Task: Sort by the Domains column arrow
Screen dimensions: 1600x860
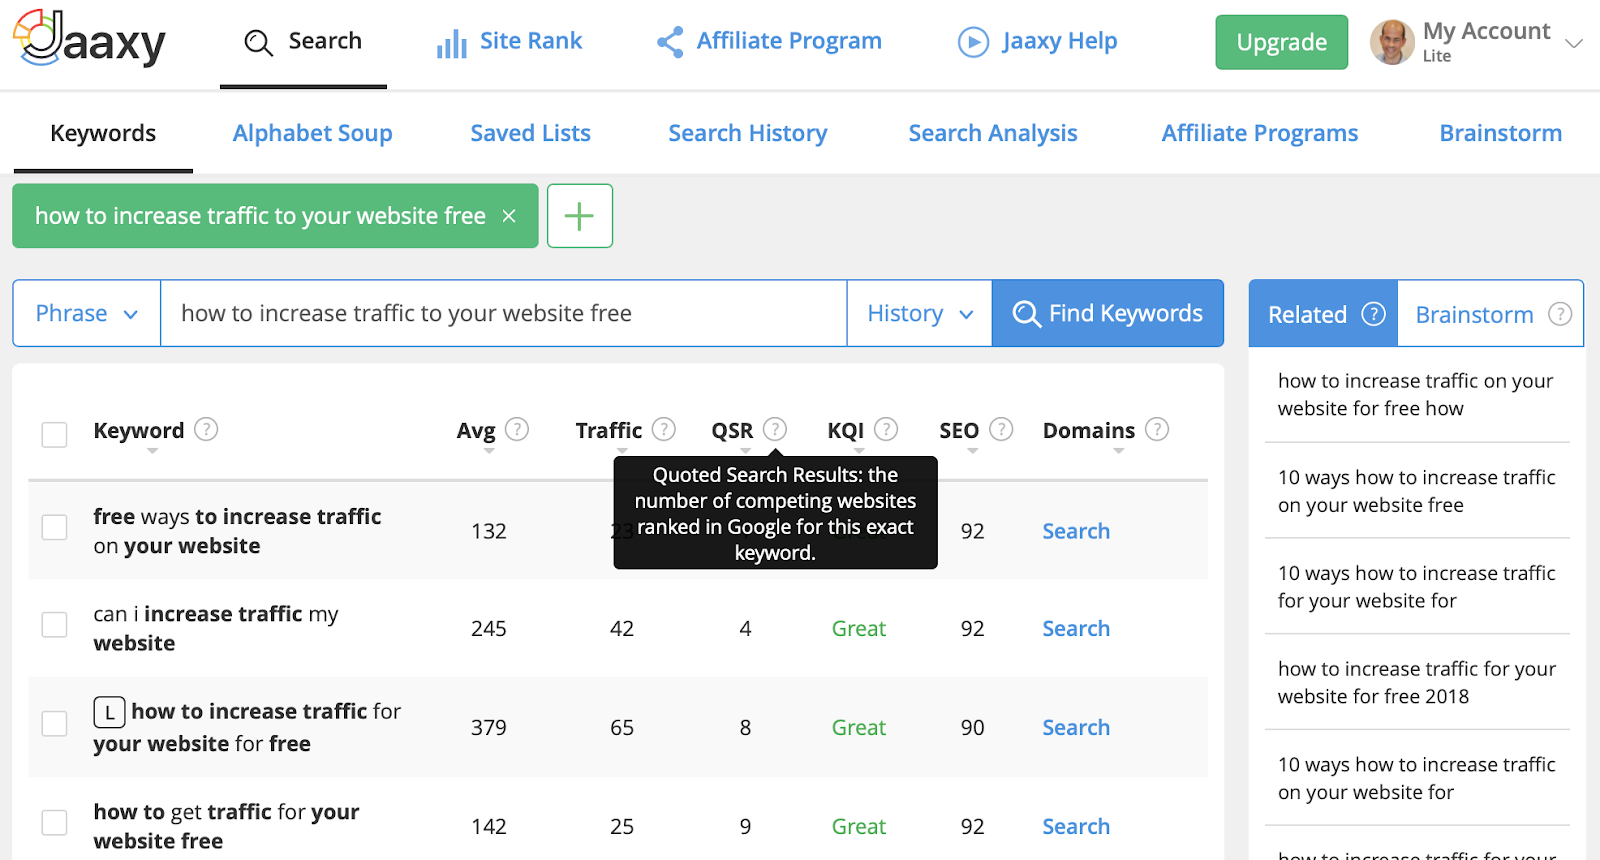Action: point(1119,451)
